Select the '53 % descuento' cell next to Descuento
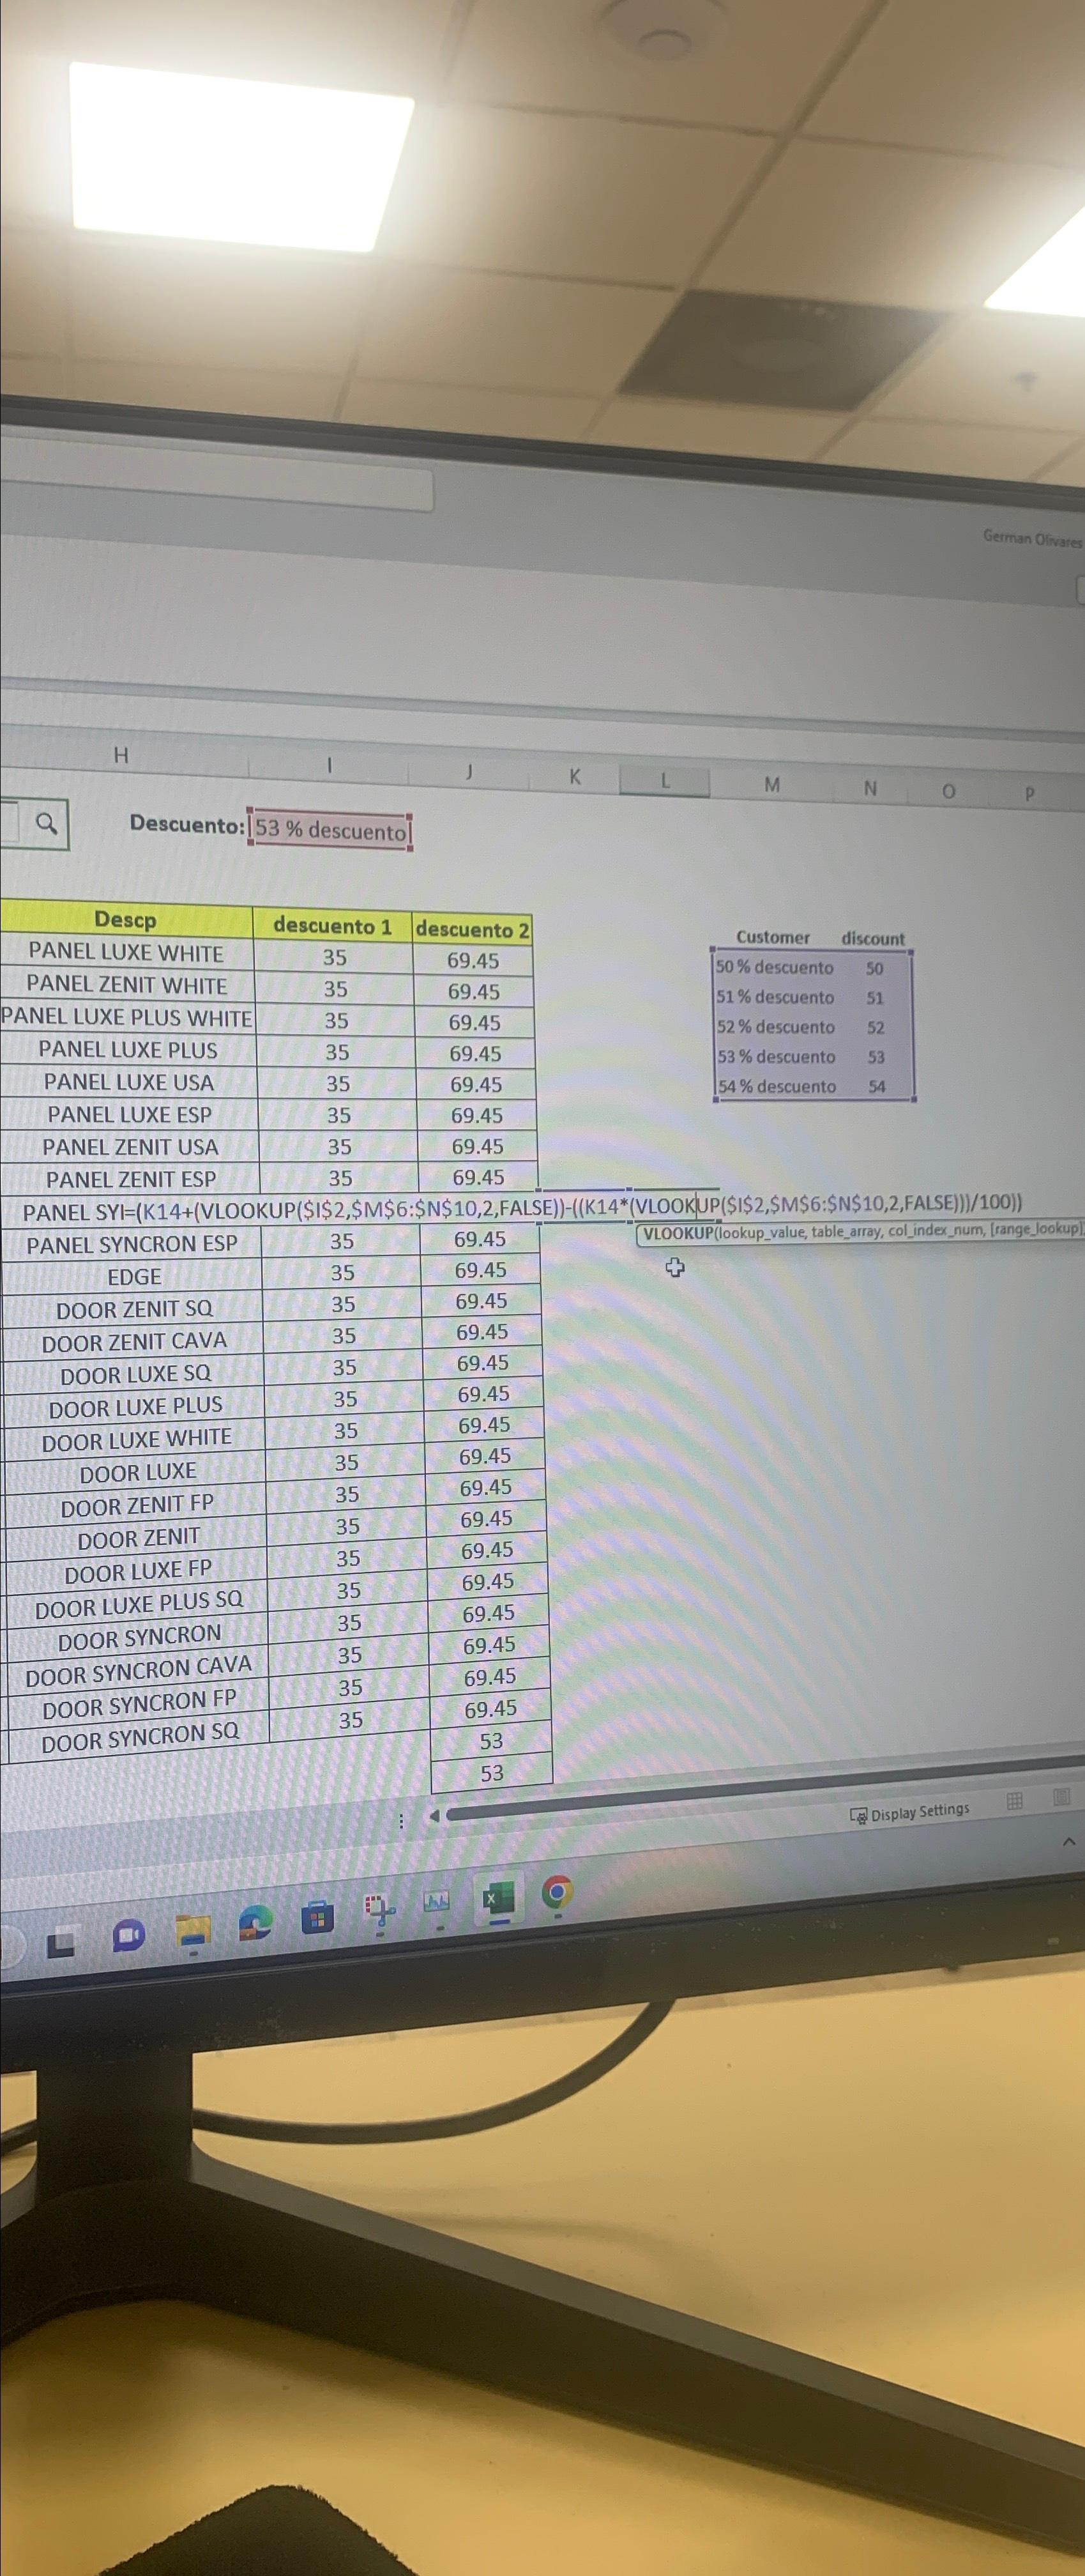This screenshot has height=2576, width=1085. [x=330, y=829]
